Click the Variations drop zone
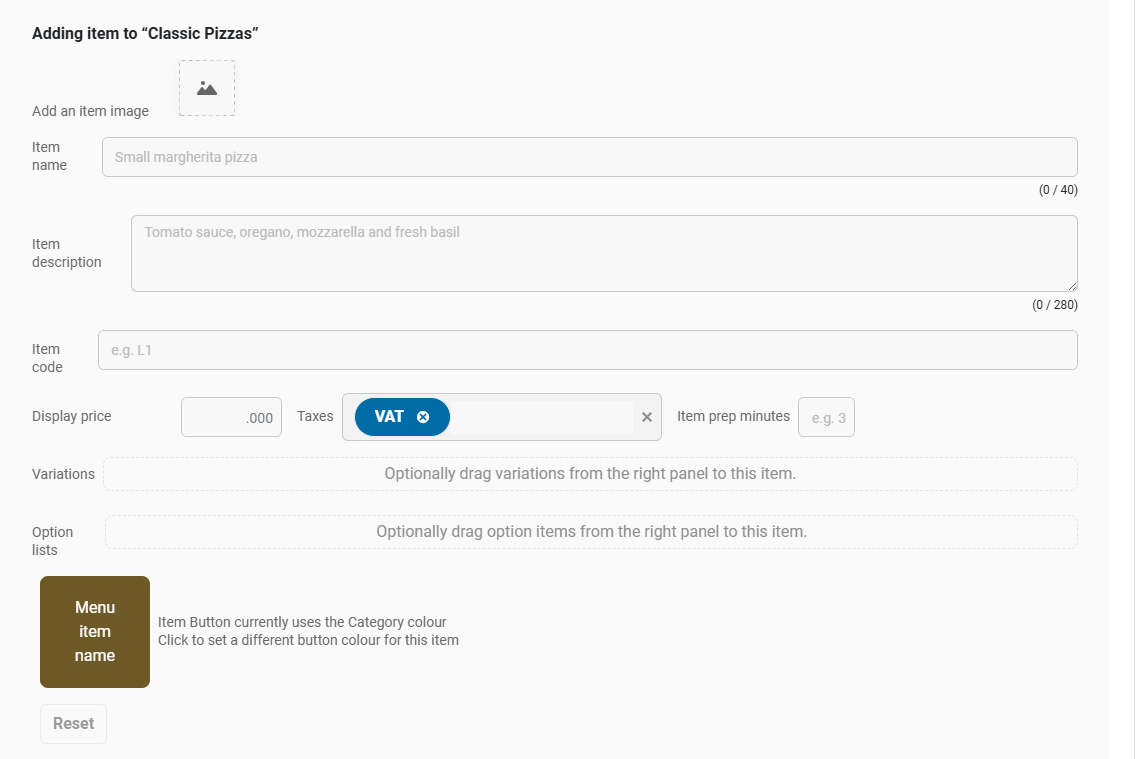The image size is (1135, 759). [x=590, y=474]
